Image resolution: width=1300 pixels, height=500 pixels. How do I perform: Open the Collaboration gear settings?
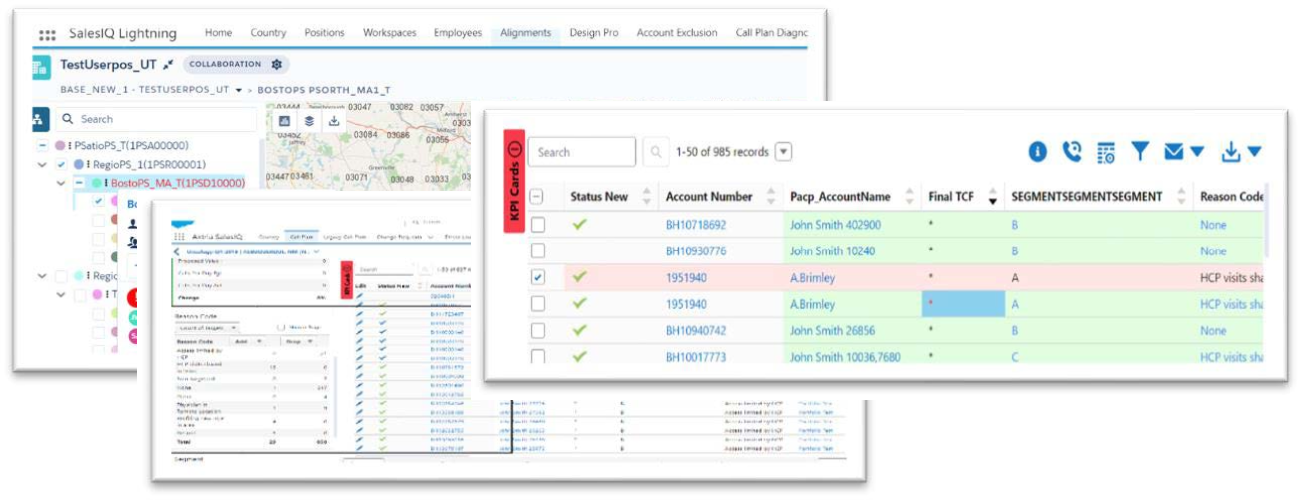(277, 64)
